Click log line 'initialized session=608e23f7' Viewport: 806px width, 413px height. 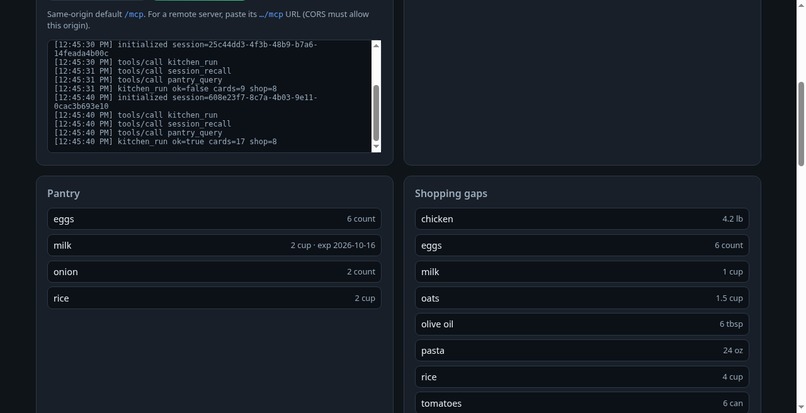tap(185, 102)
